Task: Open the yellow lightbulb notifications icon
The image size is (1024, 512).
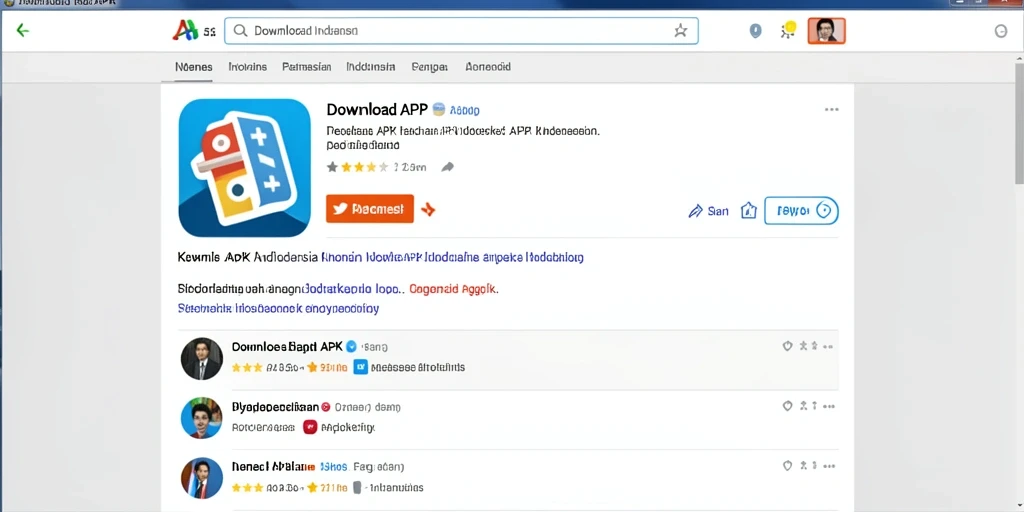Action: 789,29
